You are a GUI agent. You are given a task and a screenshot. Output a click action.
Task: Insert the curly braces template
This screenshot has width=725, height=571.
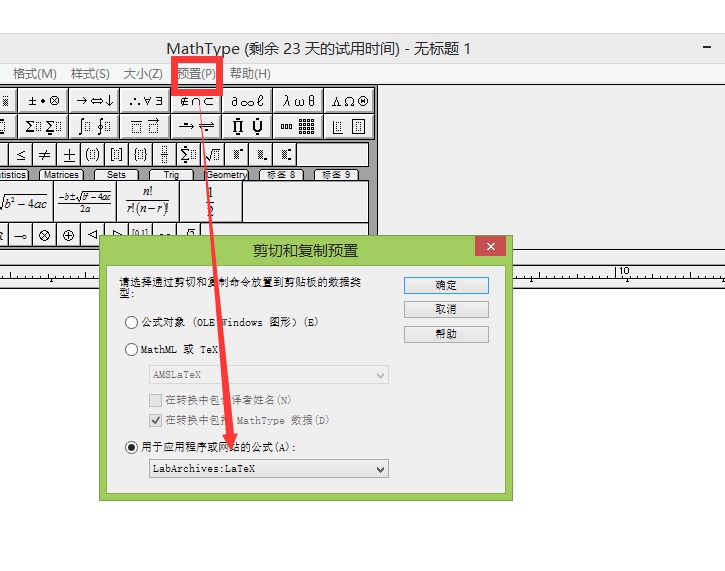click(141, 154)
